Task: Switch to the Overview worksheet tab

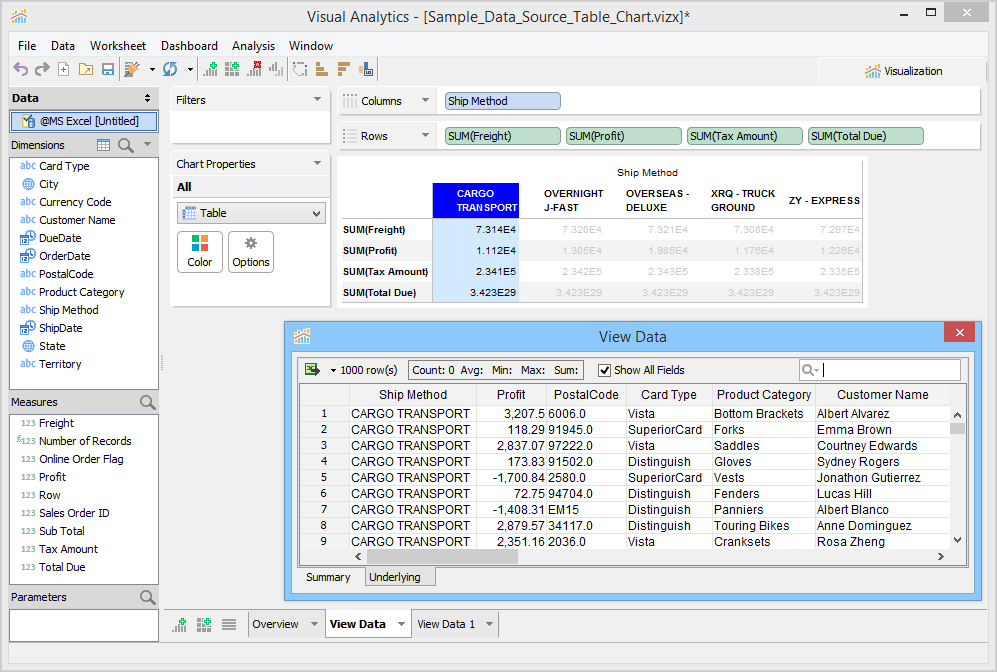Action: click(275, 624)
